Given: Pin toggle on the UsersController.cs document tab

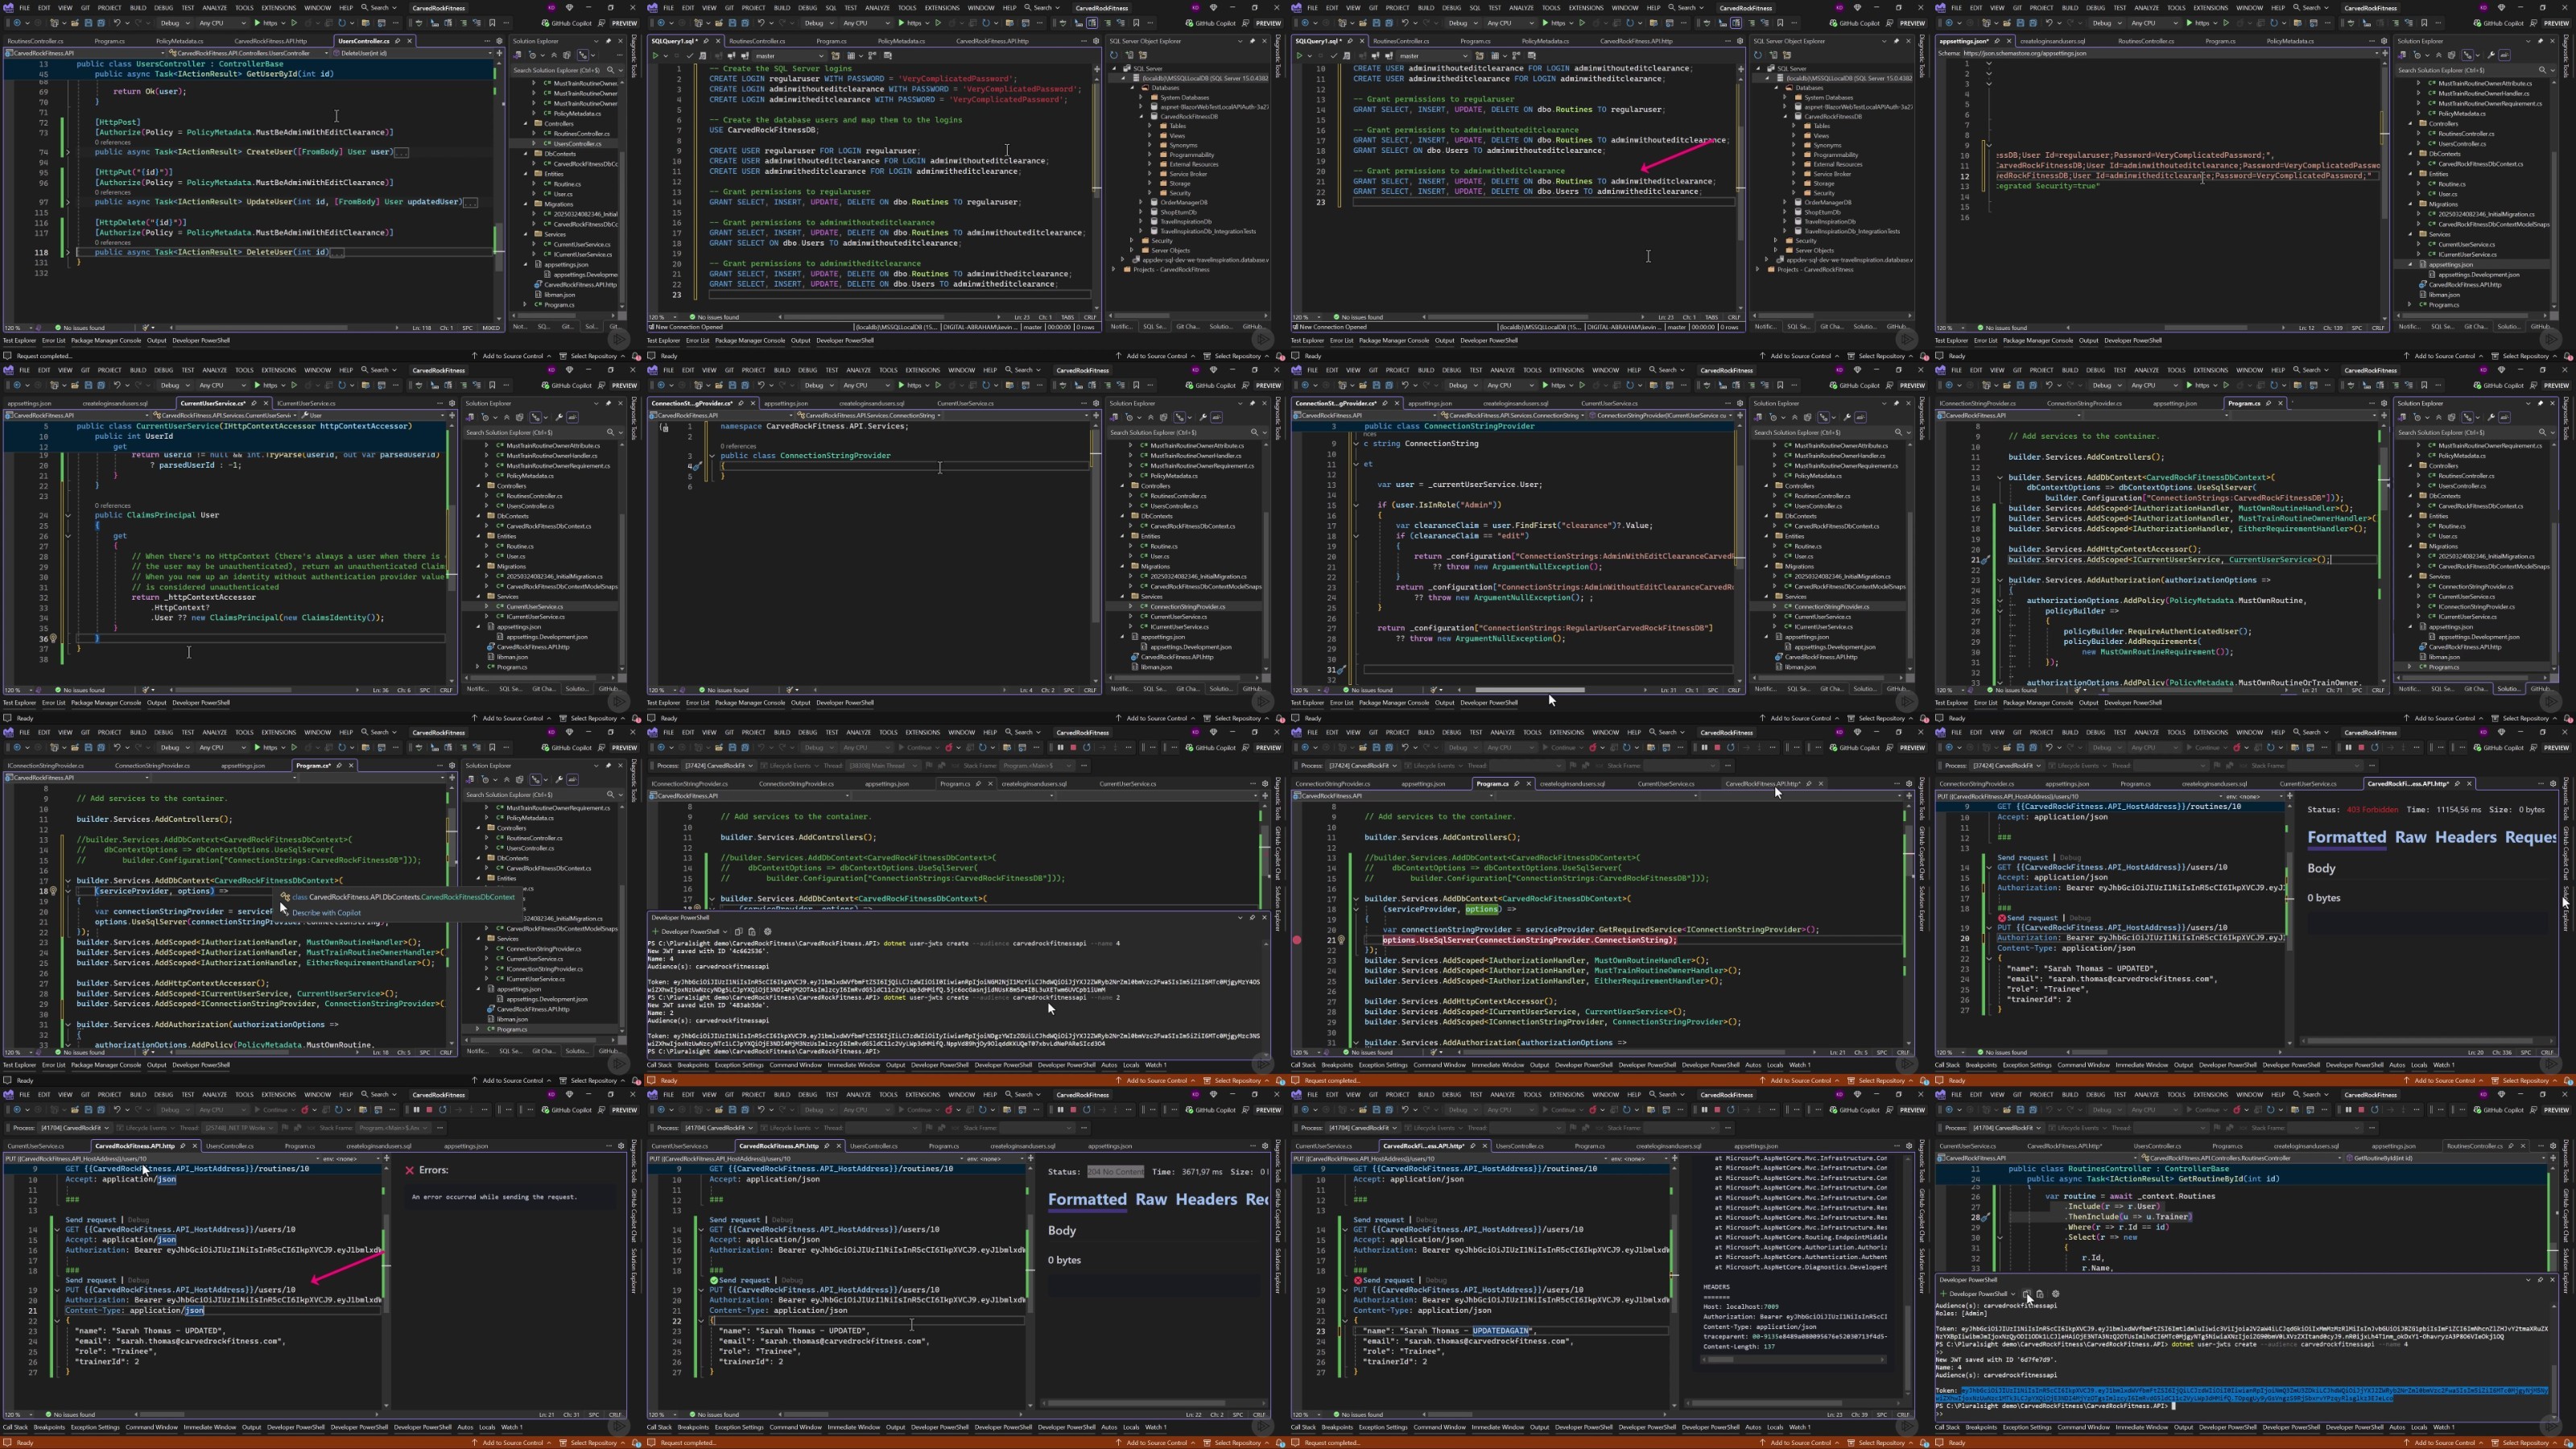Looking at the screenshot, I should (398, 41).
